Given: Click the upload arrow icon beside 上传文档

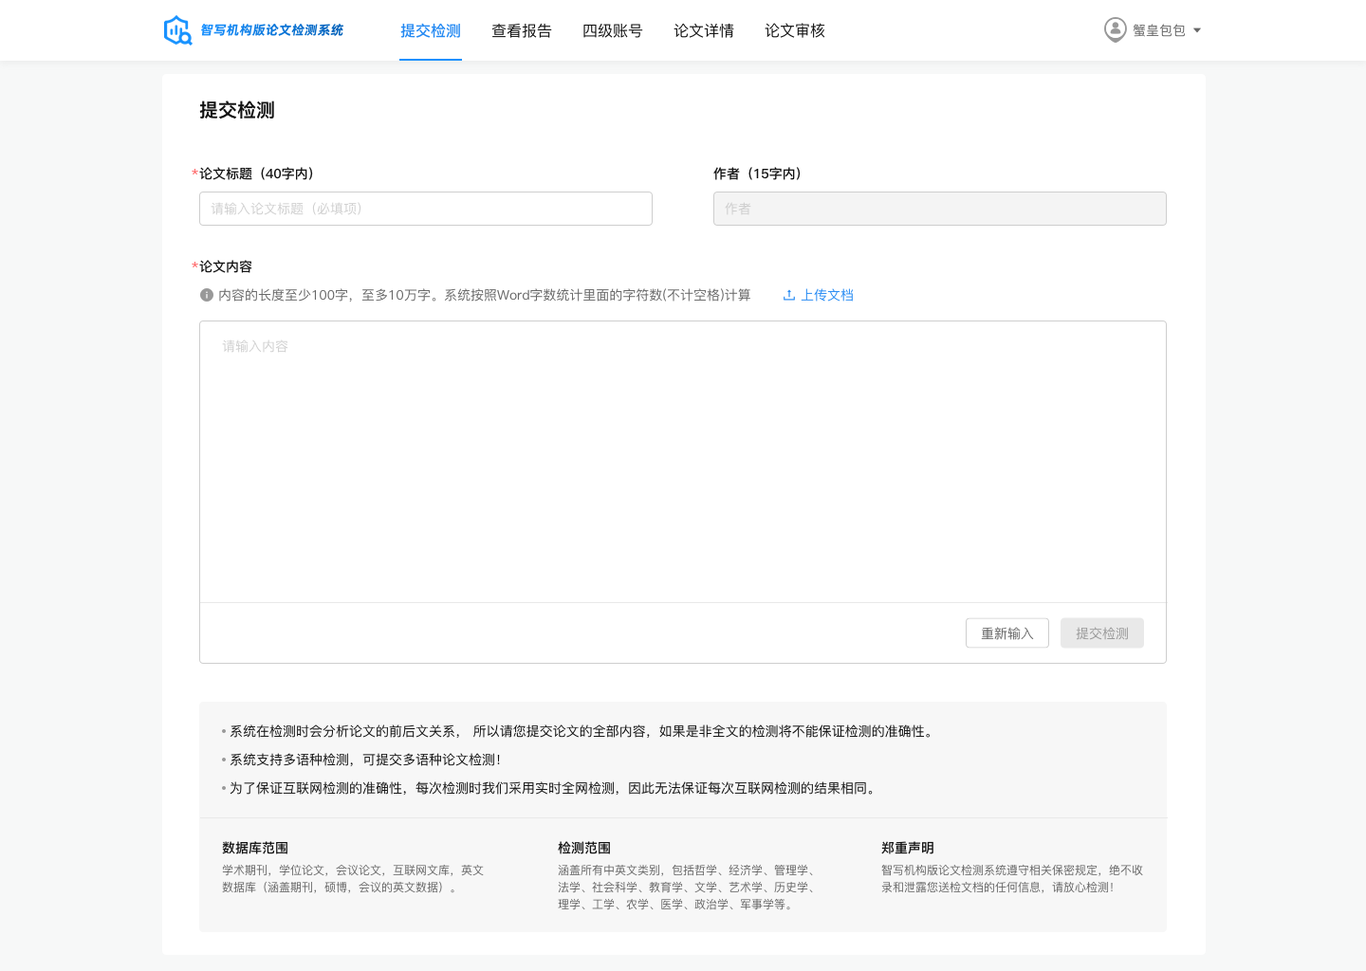Looking at the screenshot, I should coord(789,295).
